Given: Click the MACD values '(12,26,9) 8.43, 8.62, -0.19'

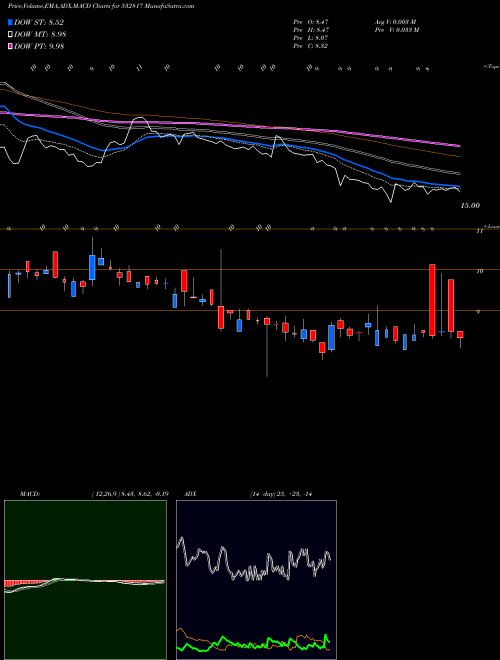Looking at the screenshot, I should coord(130,494).
